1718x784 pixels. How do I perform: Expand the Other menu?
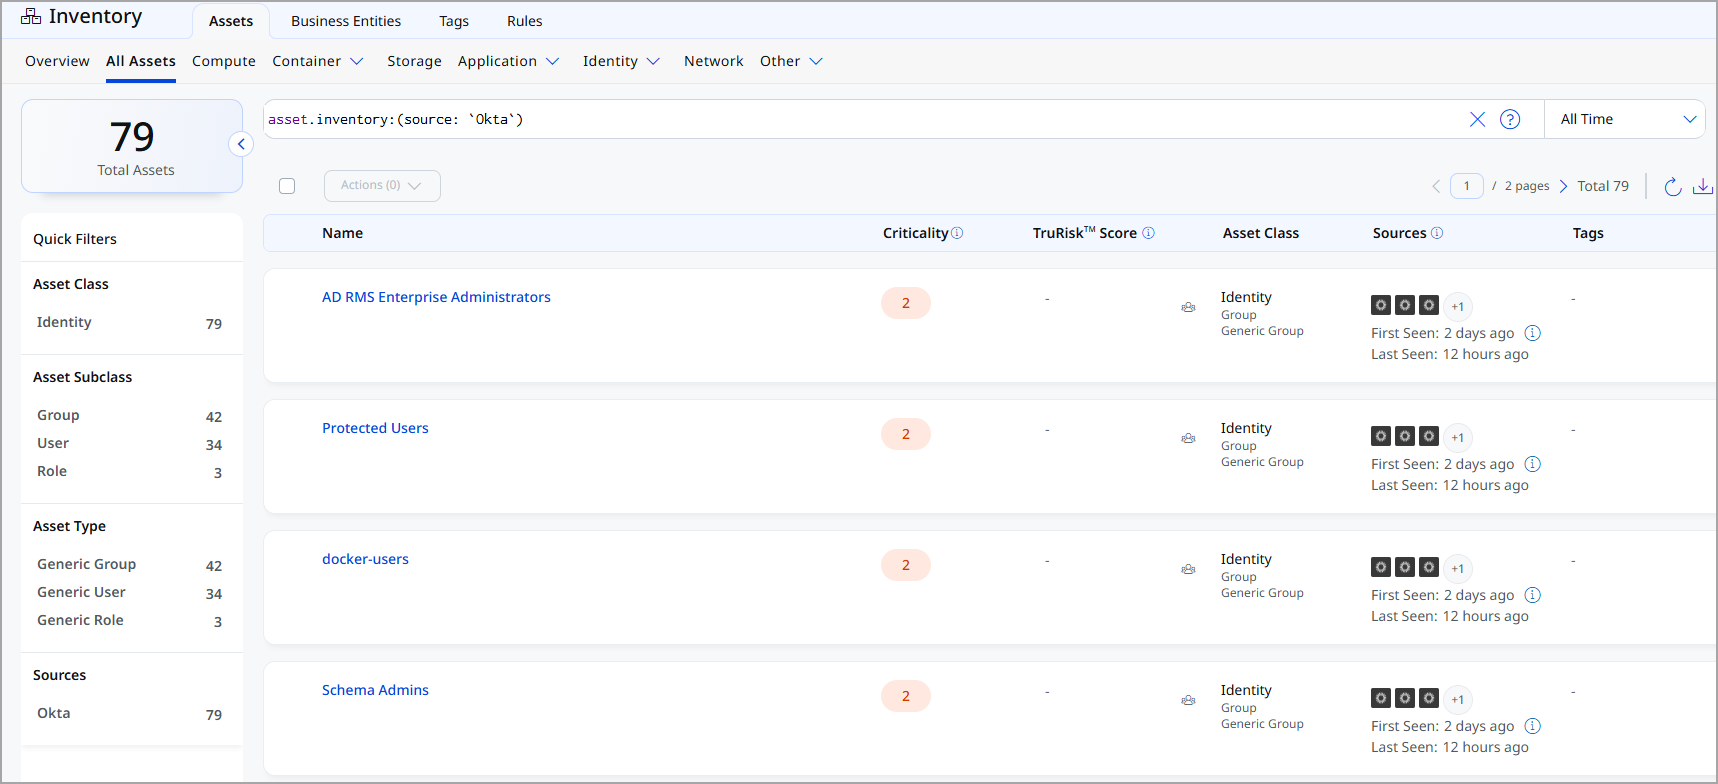tap(791, 61)
